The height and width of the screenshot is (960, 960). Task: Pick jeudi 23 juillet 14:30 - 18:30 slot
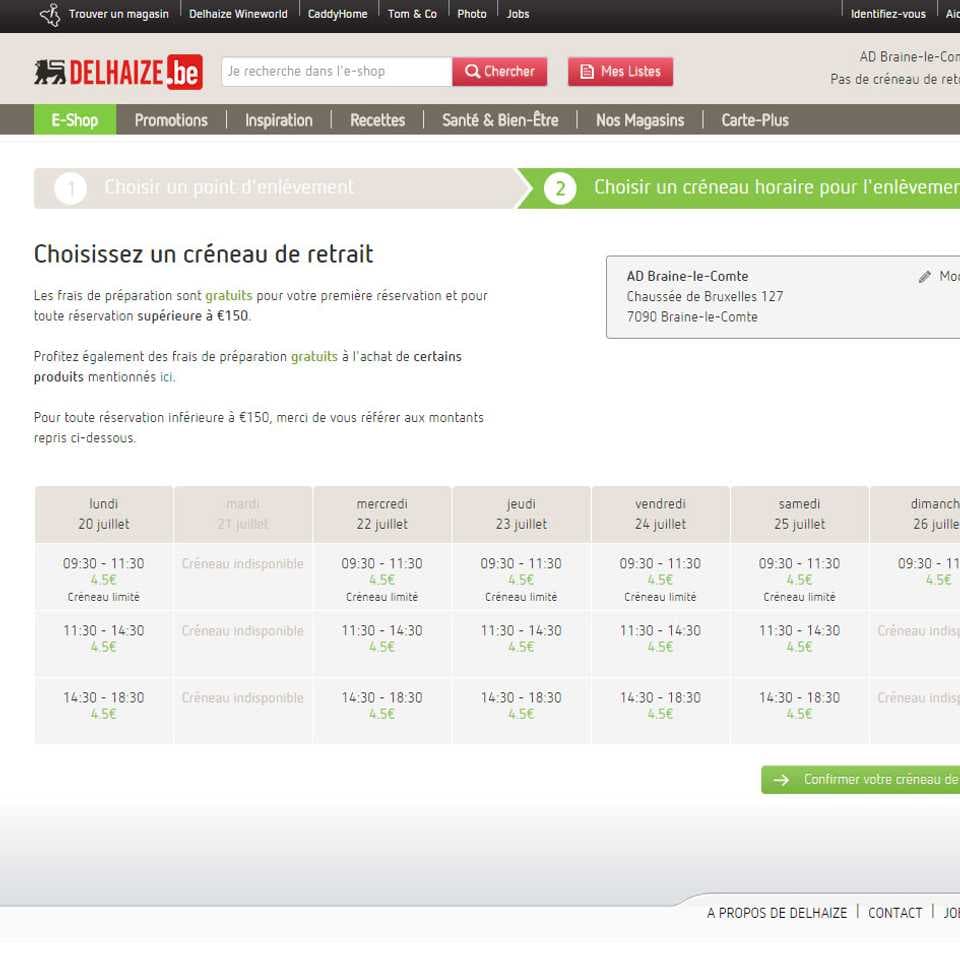521,711
